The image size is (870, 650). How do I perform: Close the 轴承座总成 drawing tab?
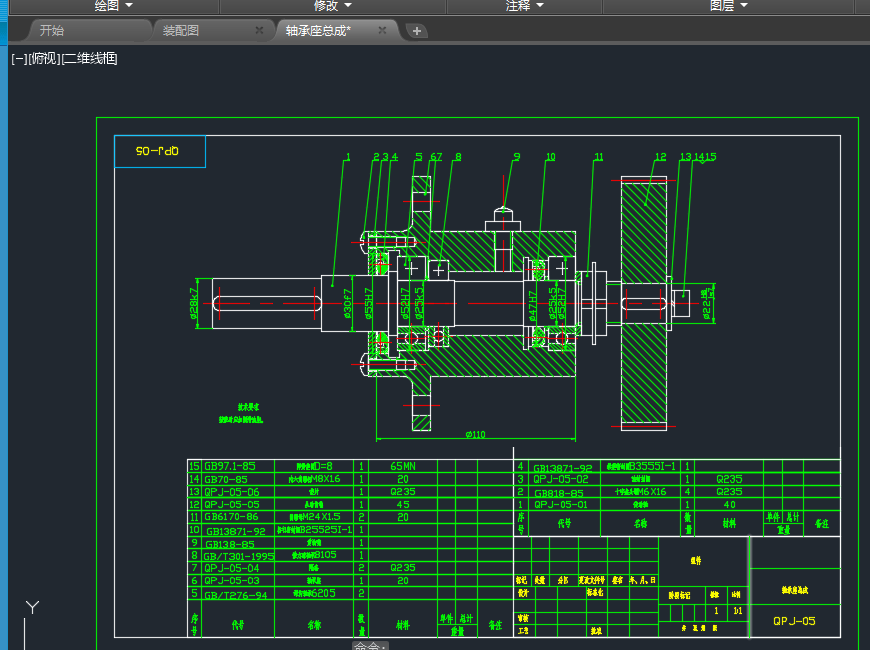point(382,31)
